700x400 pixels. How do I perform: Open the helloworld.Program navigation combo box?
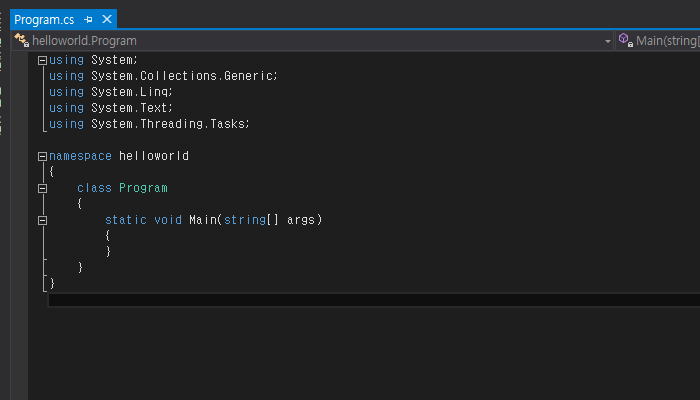312,41
